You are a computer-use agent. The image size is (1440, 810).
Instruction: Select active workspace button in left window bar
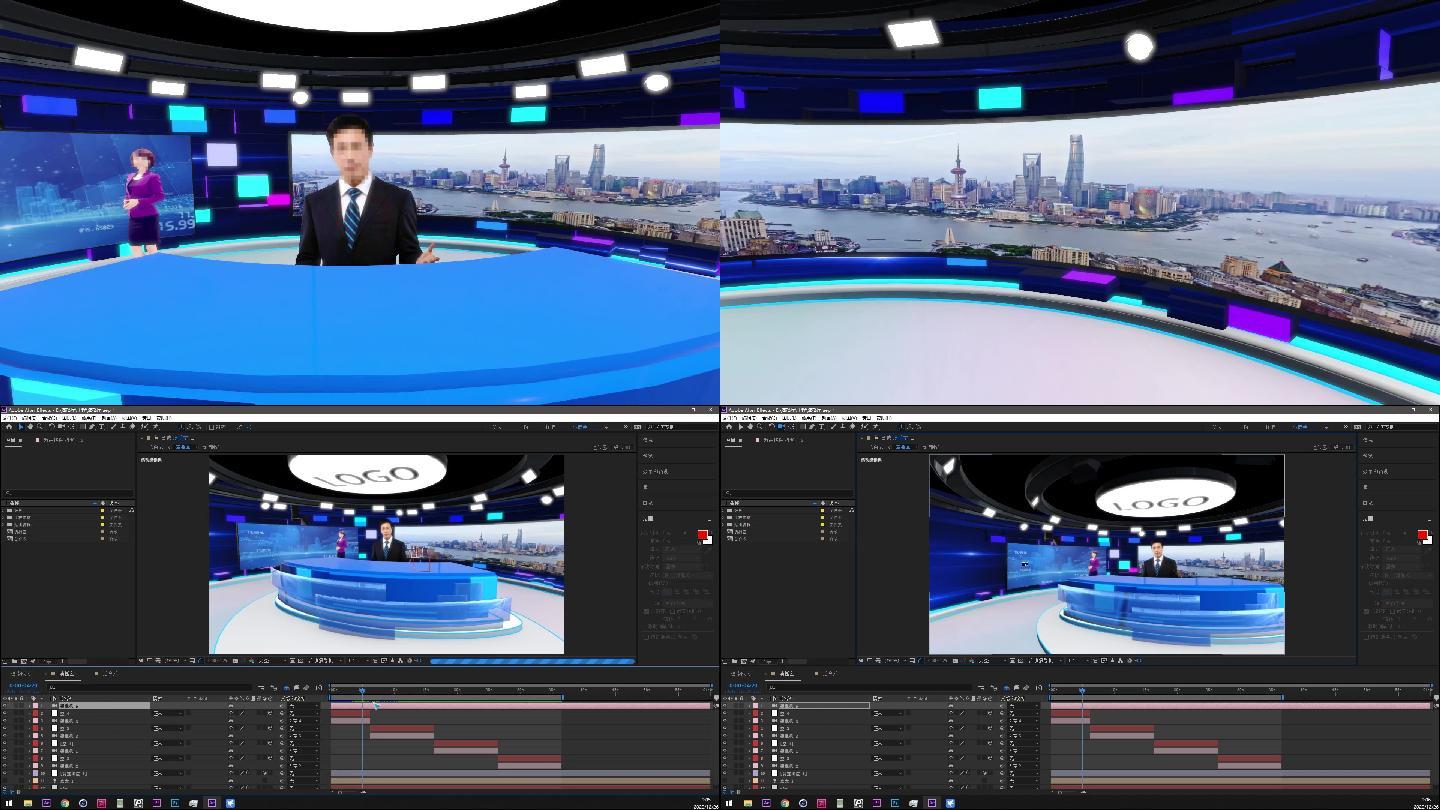coord(580,427)
